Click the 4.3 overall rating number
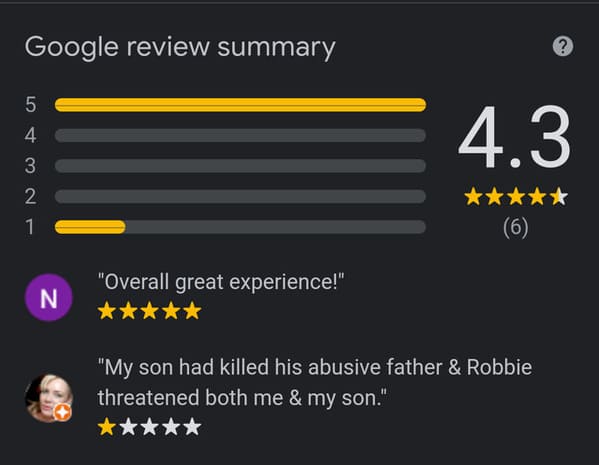599x465 pixels. click(515, 137)
